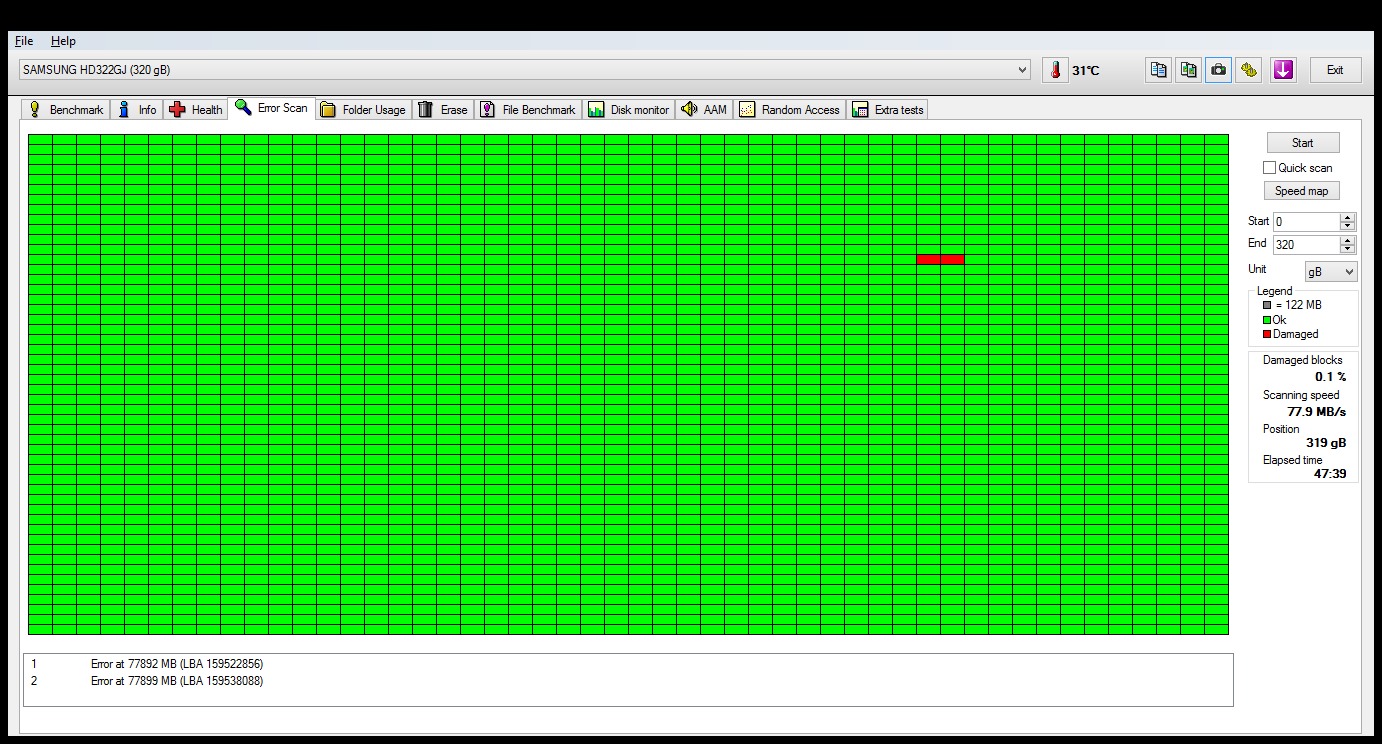Click the Start scan button
The height and width of the screenshot is (744, 1382).
click(1302, 143)
